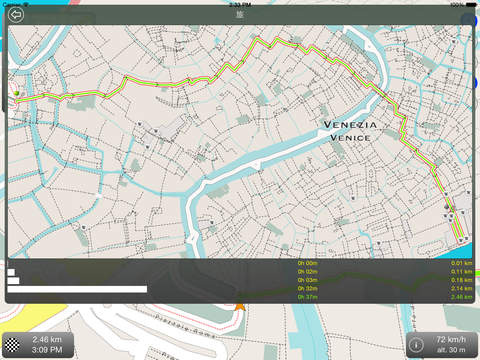Select the shortest white route segment bar

(x=11, y=272)
